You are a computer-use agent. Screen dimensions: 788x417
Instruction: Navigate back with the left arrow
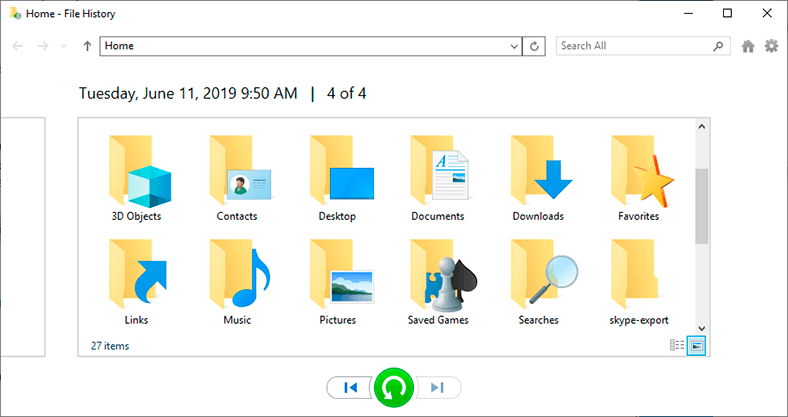(x=18, y=46)
